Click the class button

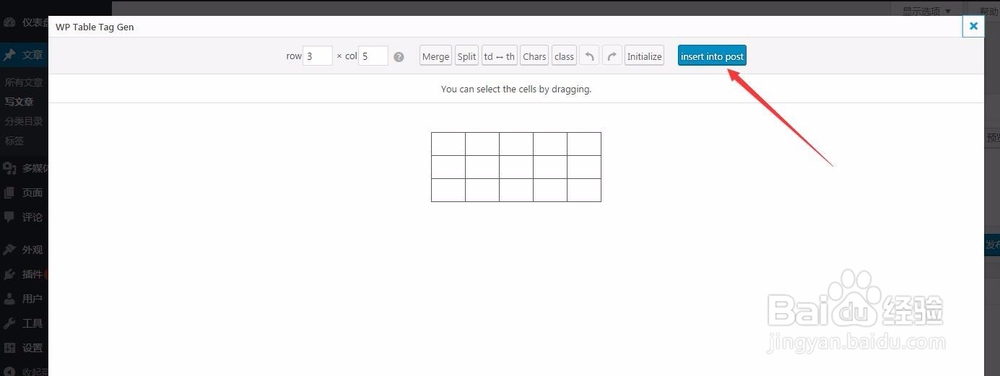[564, 56]
